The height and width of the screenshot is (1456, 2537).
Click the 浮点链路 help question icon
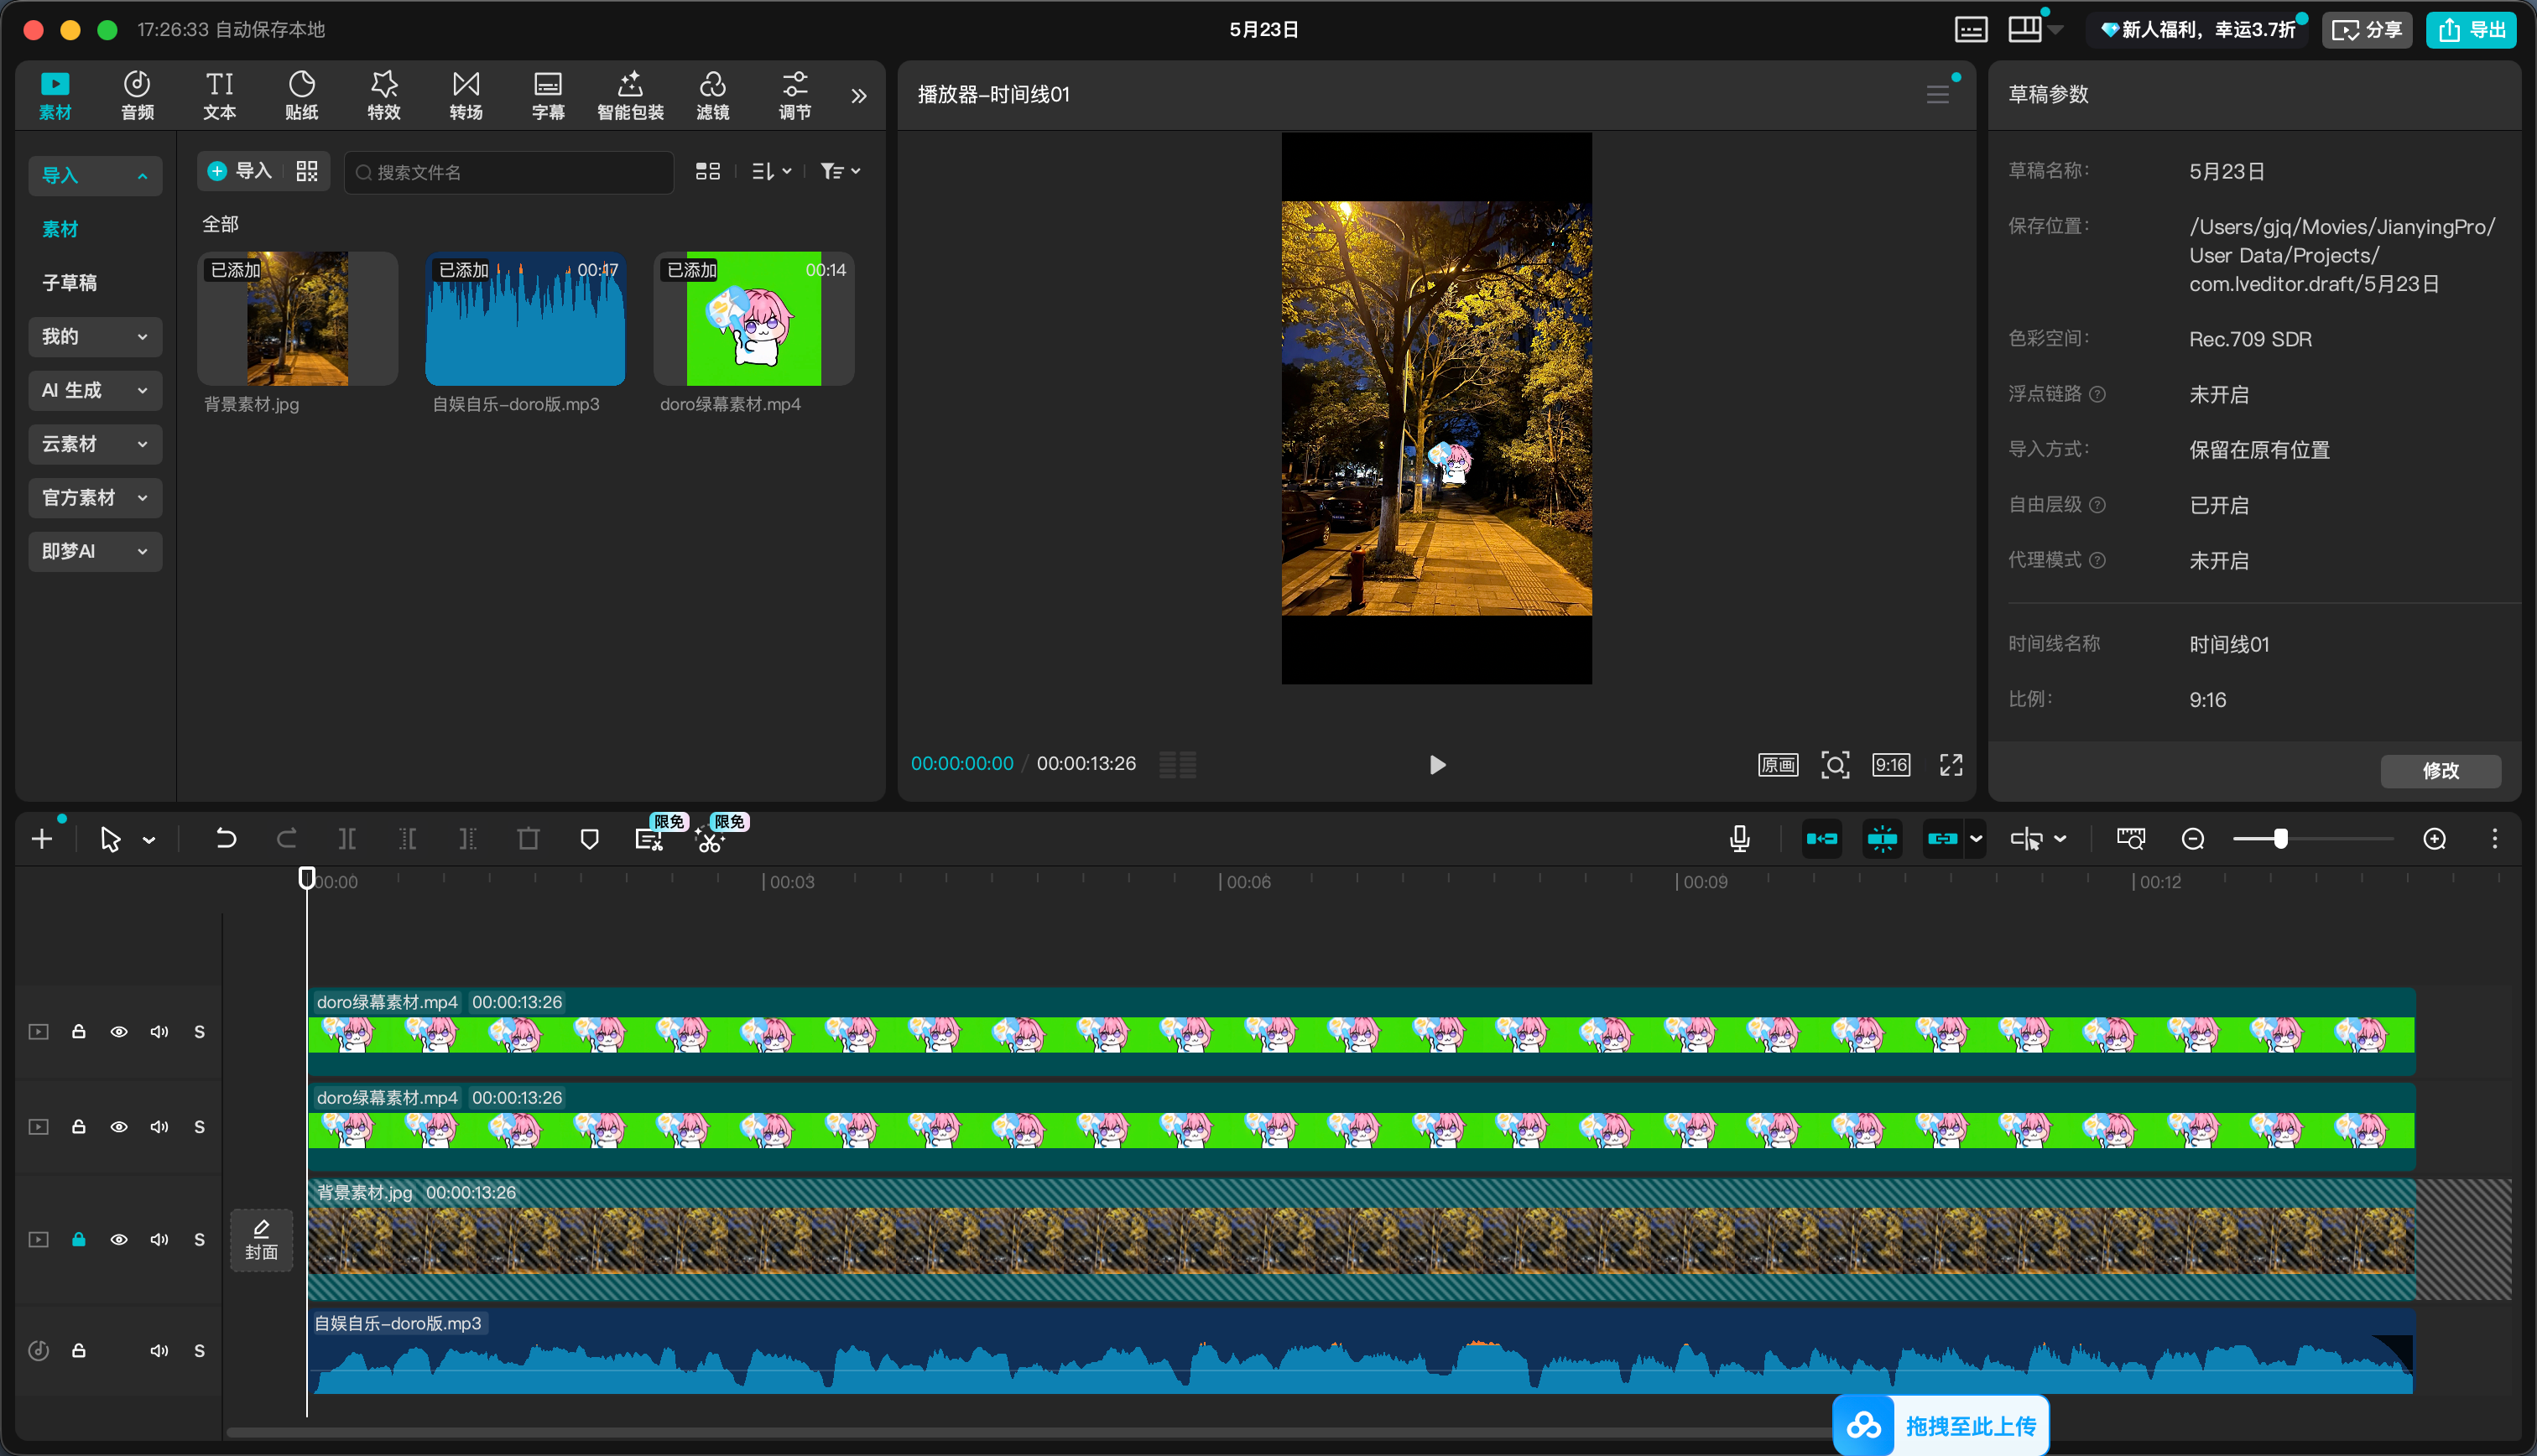point(2098,395)
